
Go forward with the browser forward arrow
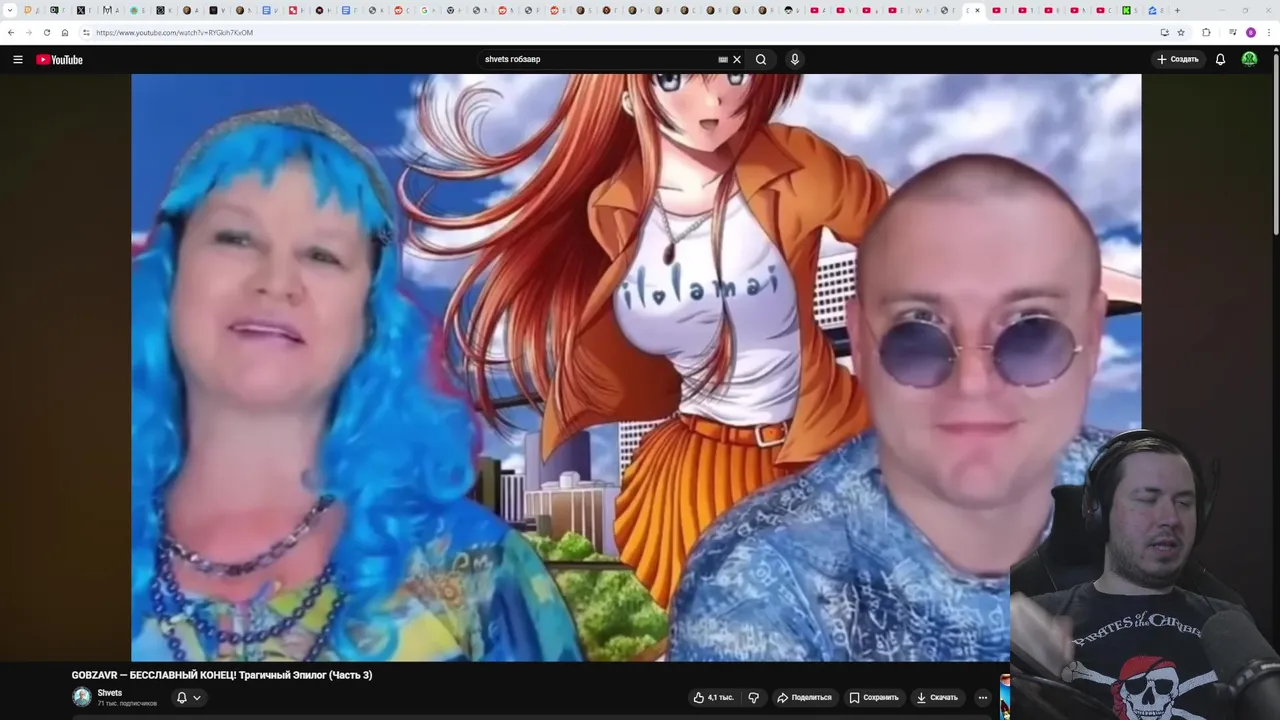[28, 32]
